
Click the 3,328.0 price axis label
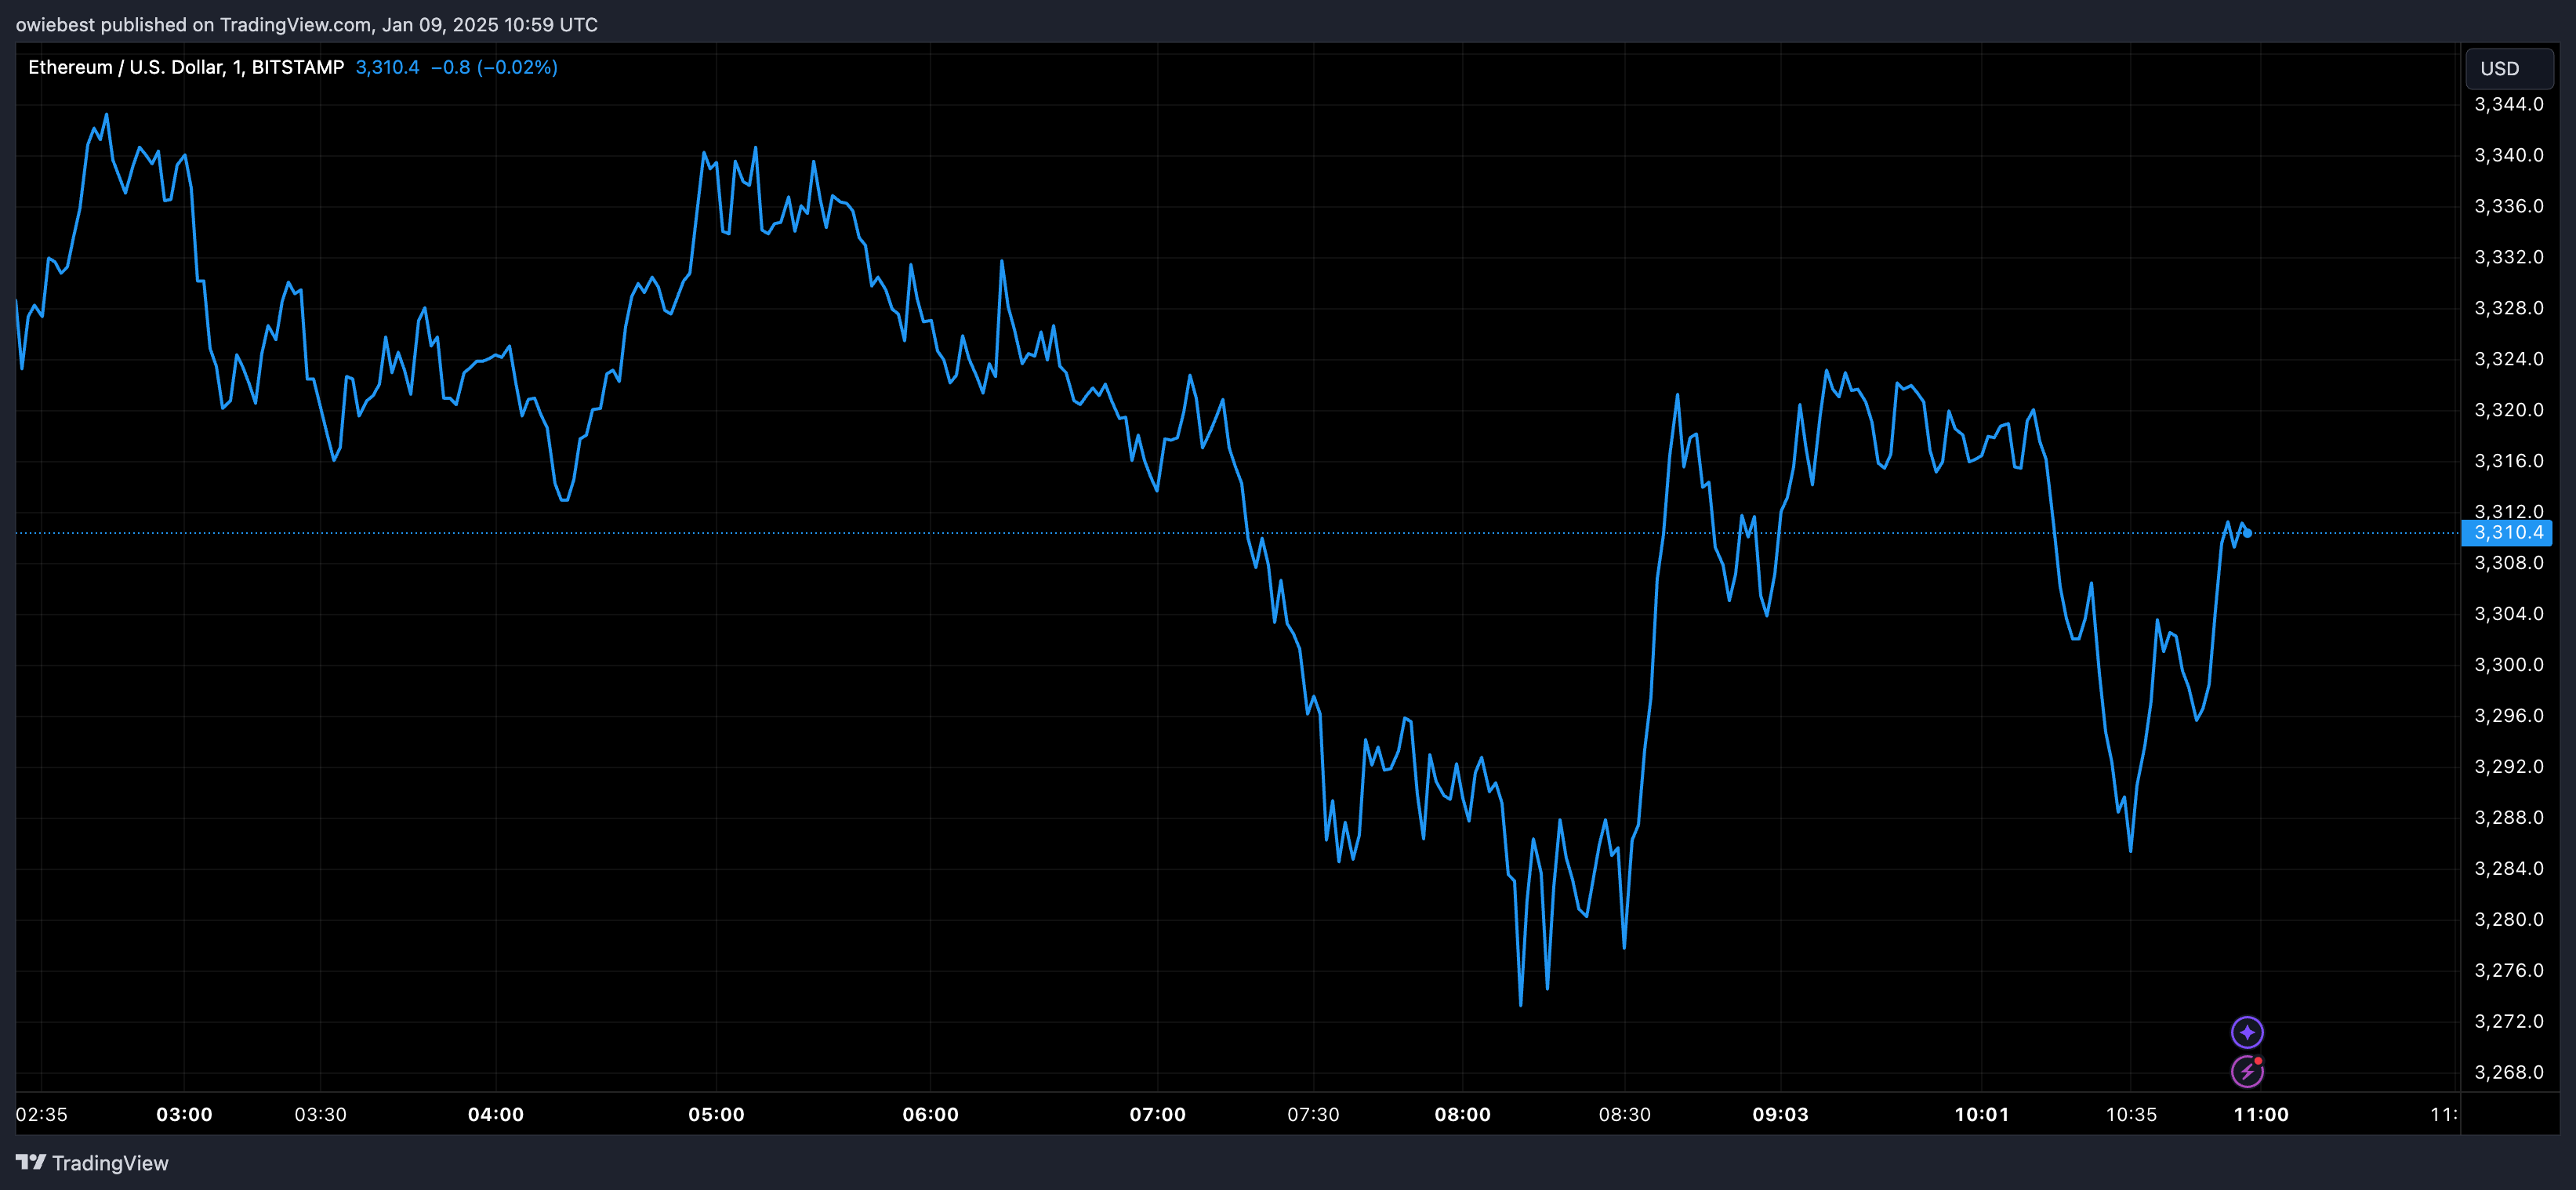[2508, 308]
